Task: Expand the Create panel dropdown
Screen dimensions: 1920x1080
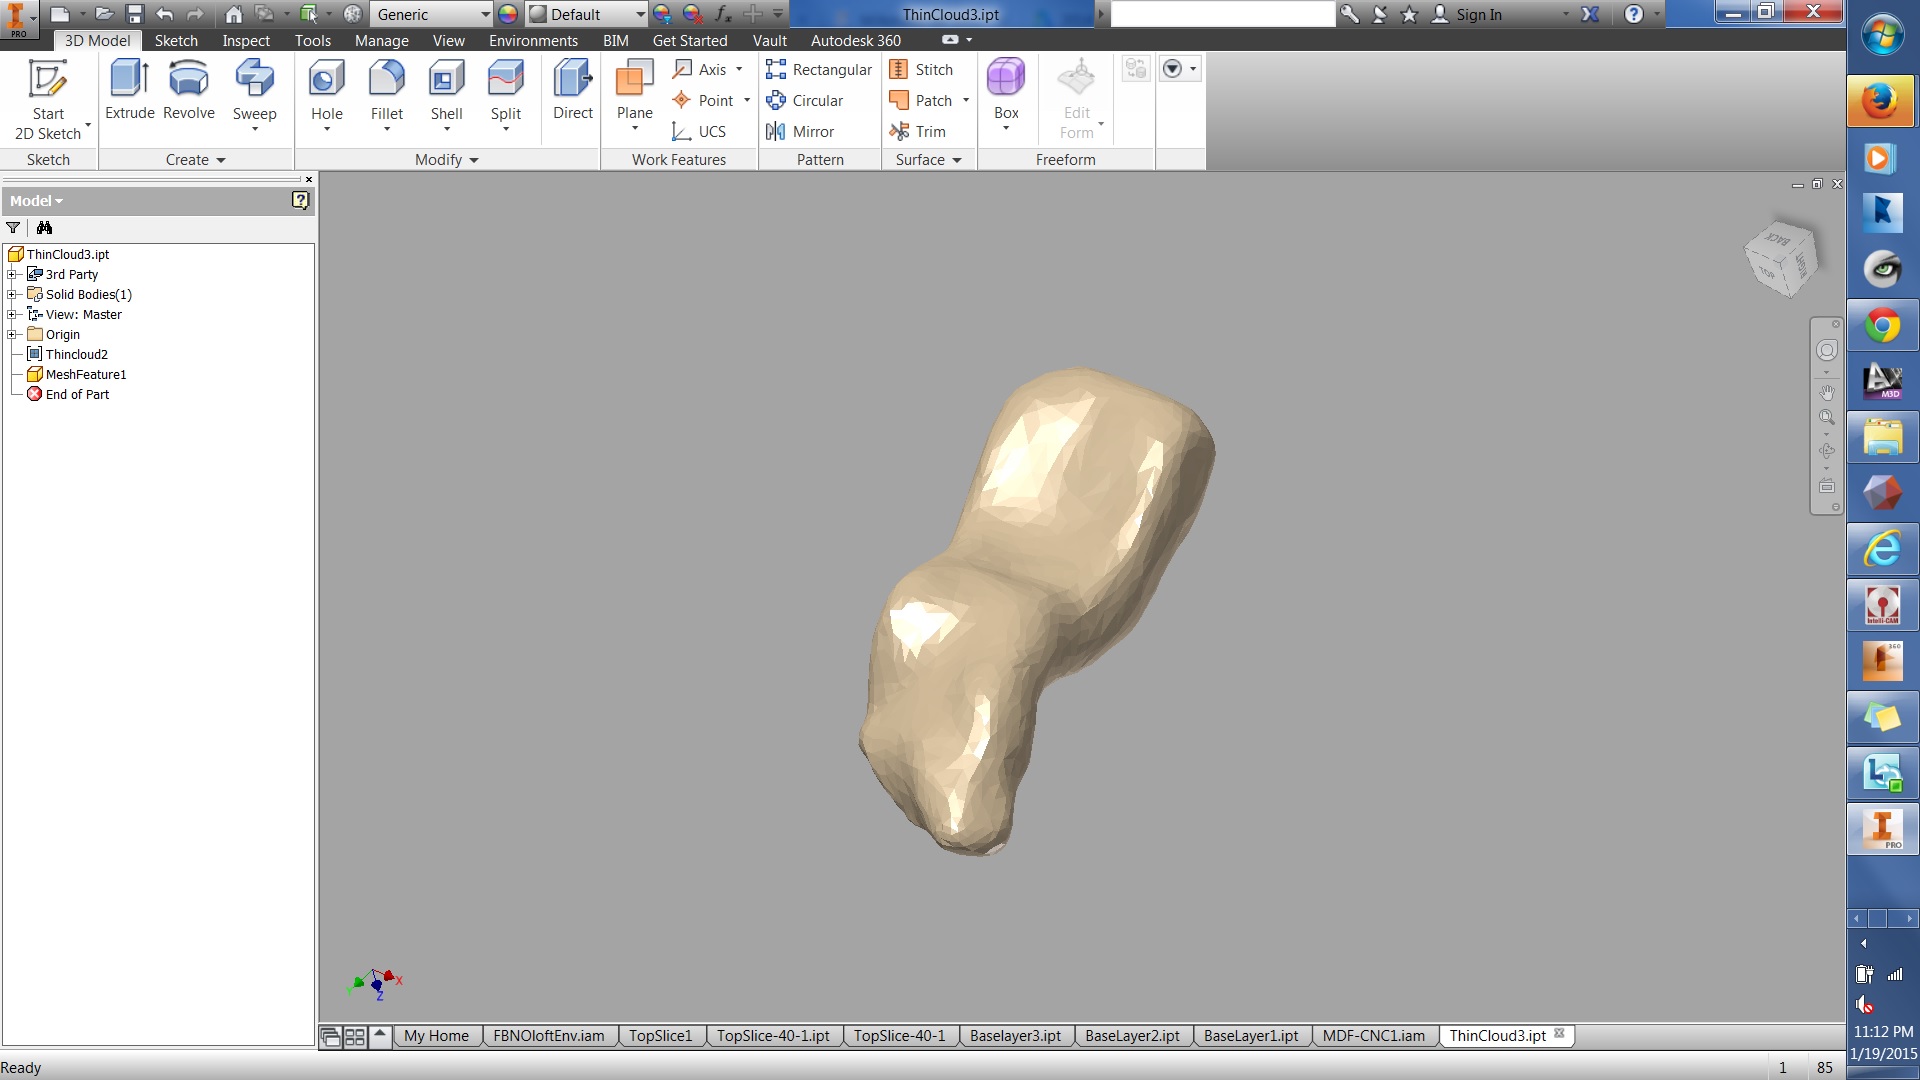Action: (x=196, y=160)
